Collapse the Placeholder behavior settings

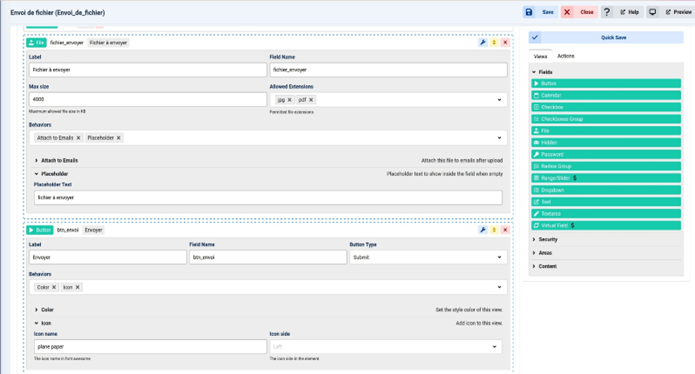point(51,174)
